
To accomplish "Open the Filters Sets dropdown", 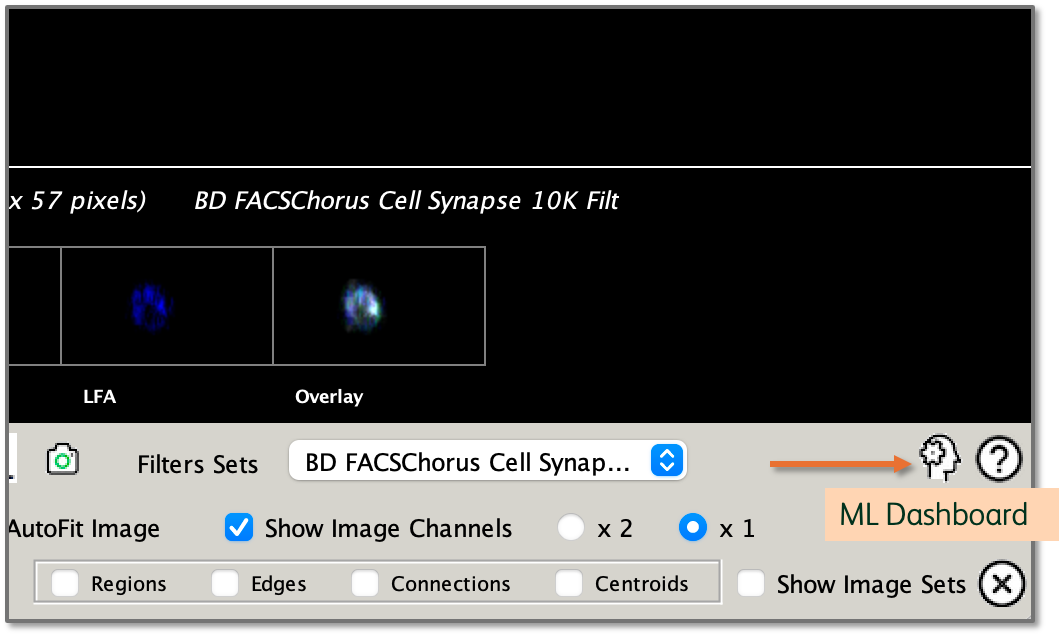I will point(487,461).
